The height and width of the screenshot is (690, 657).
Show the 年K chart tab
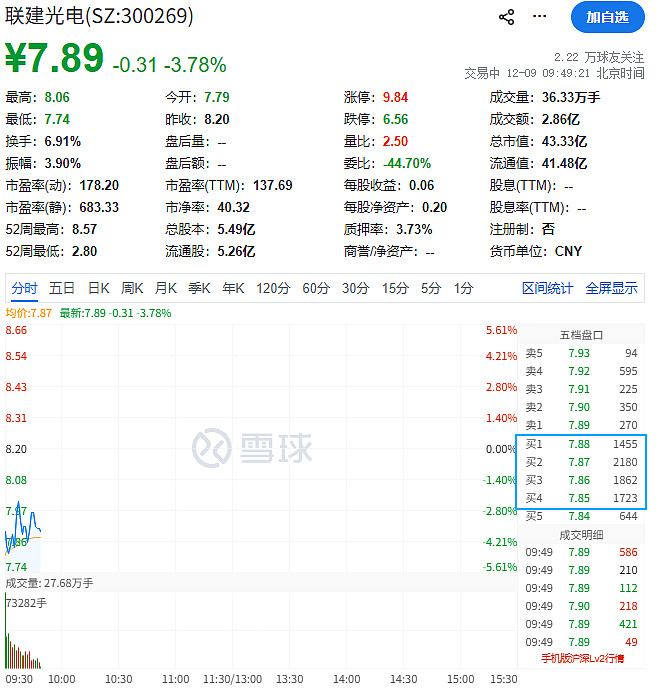click(x=233, y=288)
